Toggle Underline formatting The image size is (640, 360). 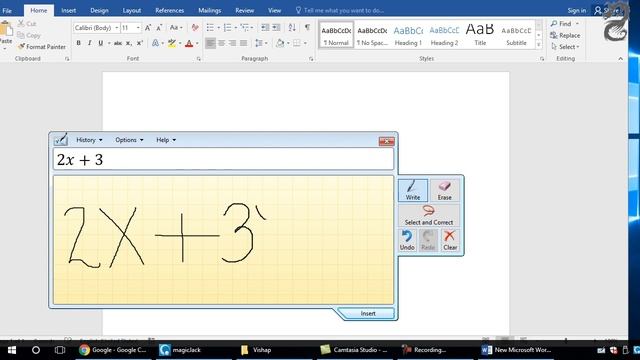(x=100, y=43)
